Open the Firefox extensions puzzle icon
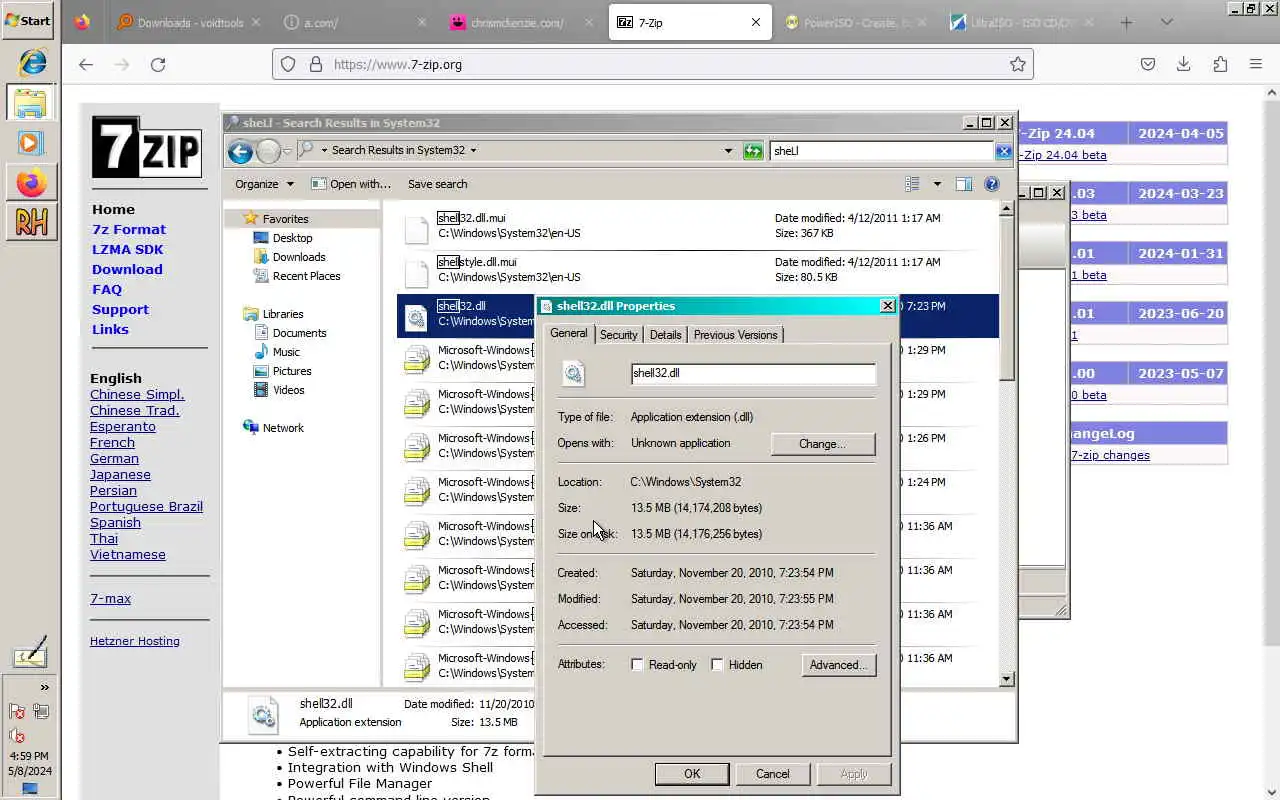The image size is (1280, 800). click(1220, 64)
